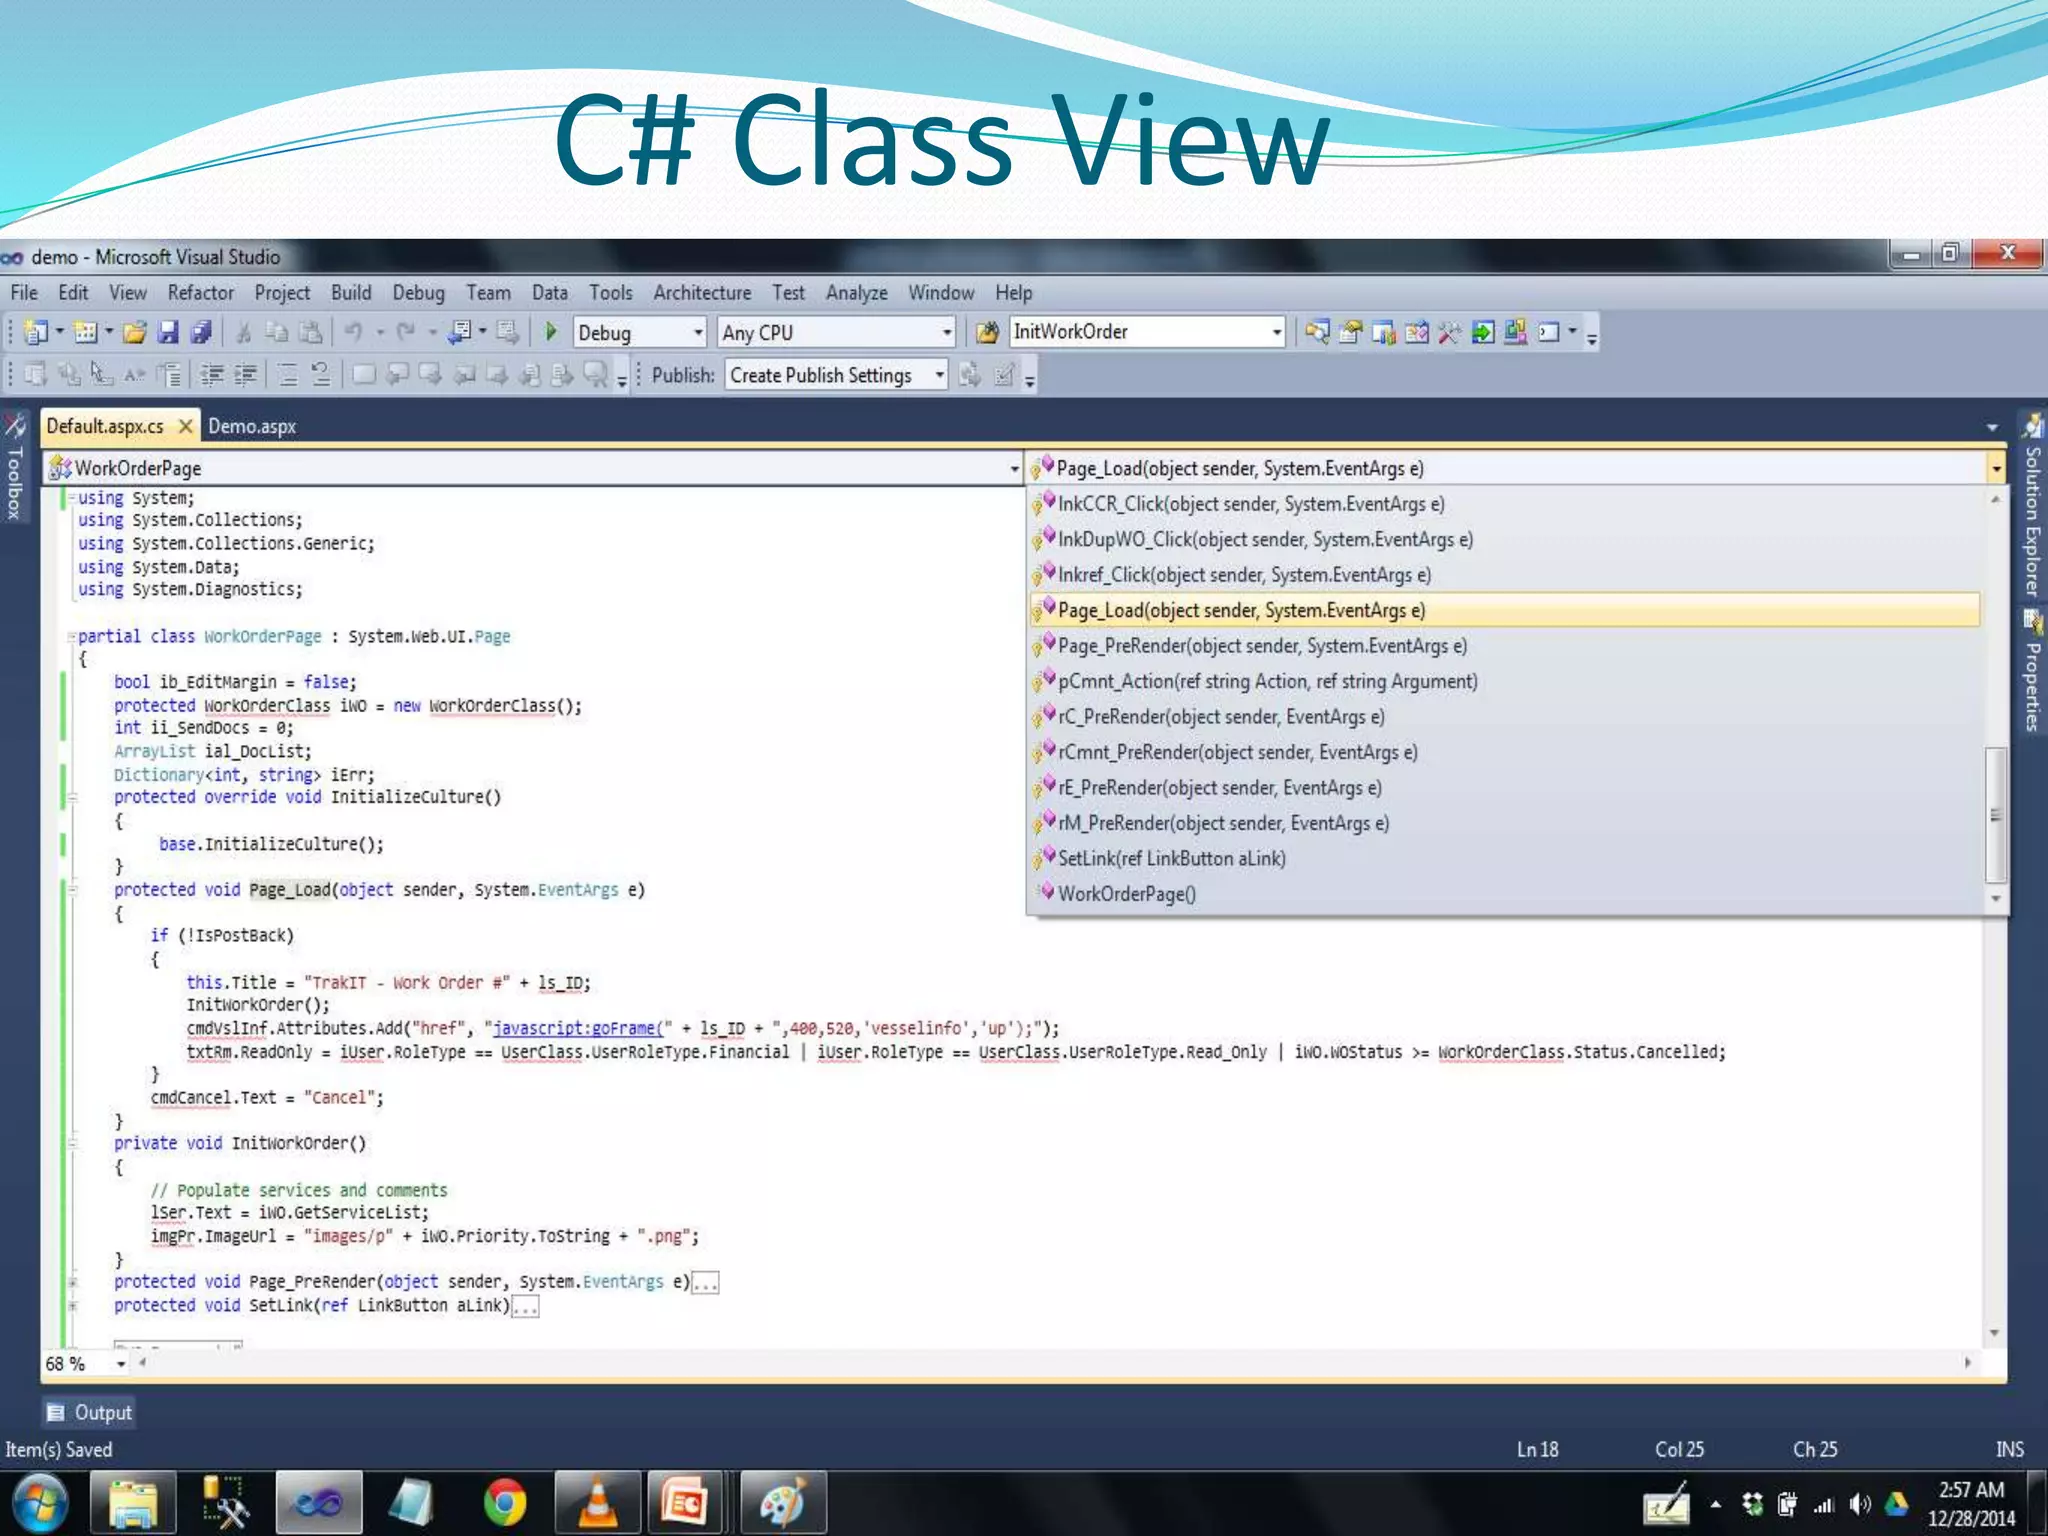Click the Increase Indent toolbar icon
The image size is (2048, 1536).
245,375
